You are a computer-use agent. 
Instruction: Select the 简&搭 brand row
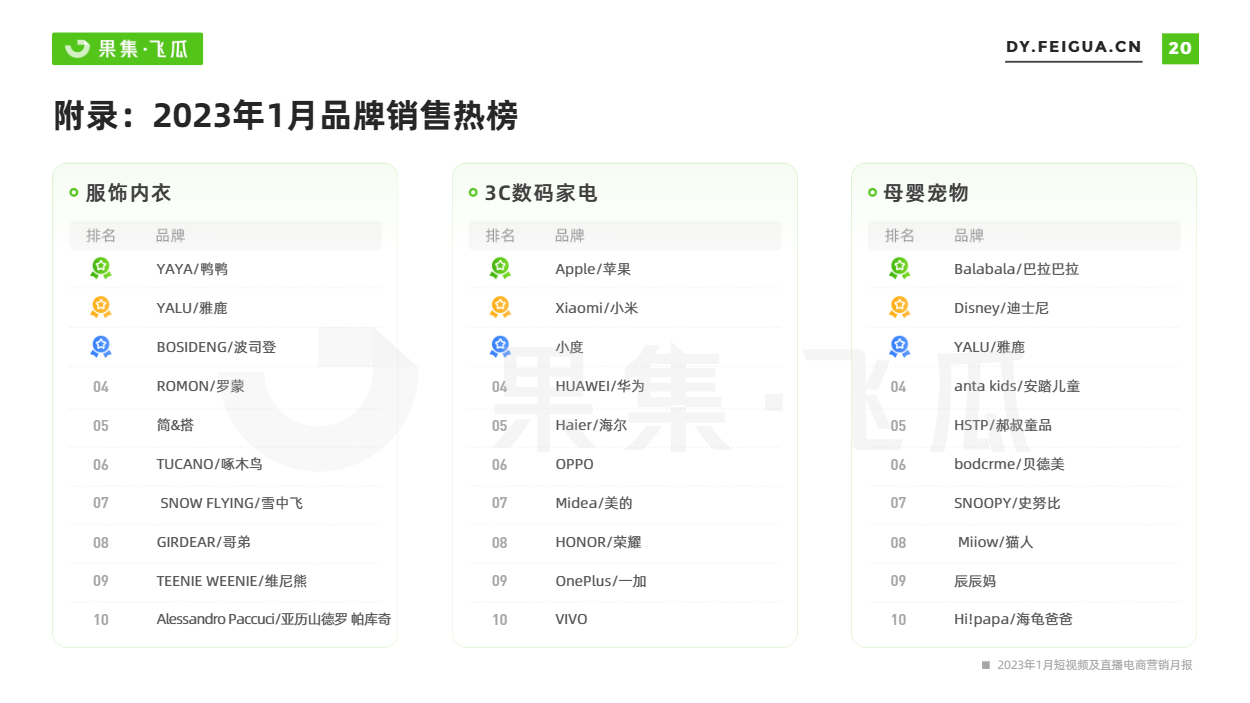coord(226,425)
